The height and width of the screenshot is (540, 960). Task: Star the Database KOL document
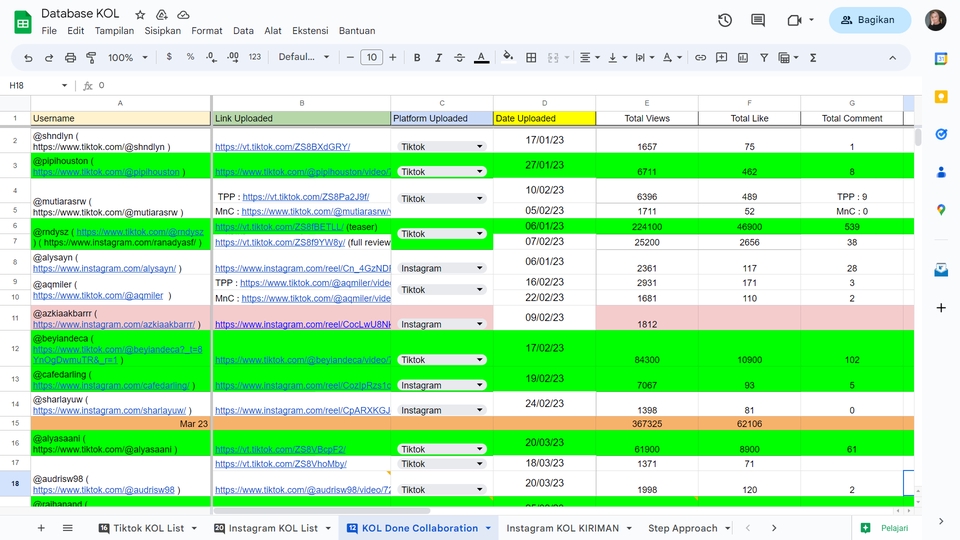click(140, 15)
